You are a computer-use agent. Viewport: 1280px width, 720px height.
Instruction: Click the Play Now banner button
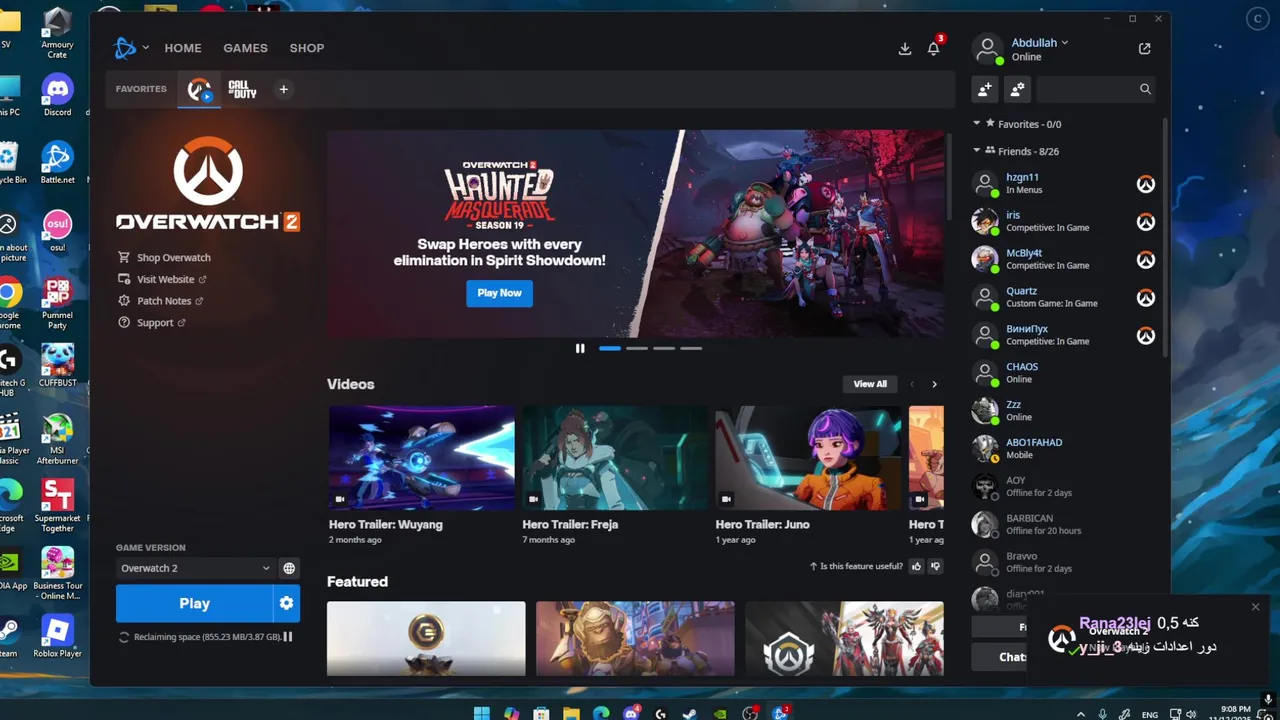pyautogui.click(x=499, y=293)
